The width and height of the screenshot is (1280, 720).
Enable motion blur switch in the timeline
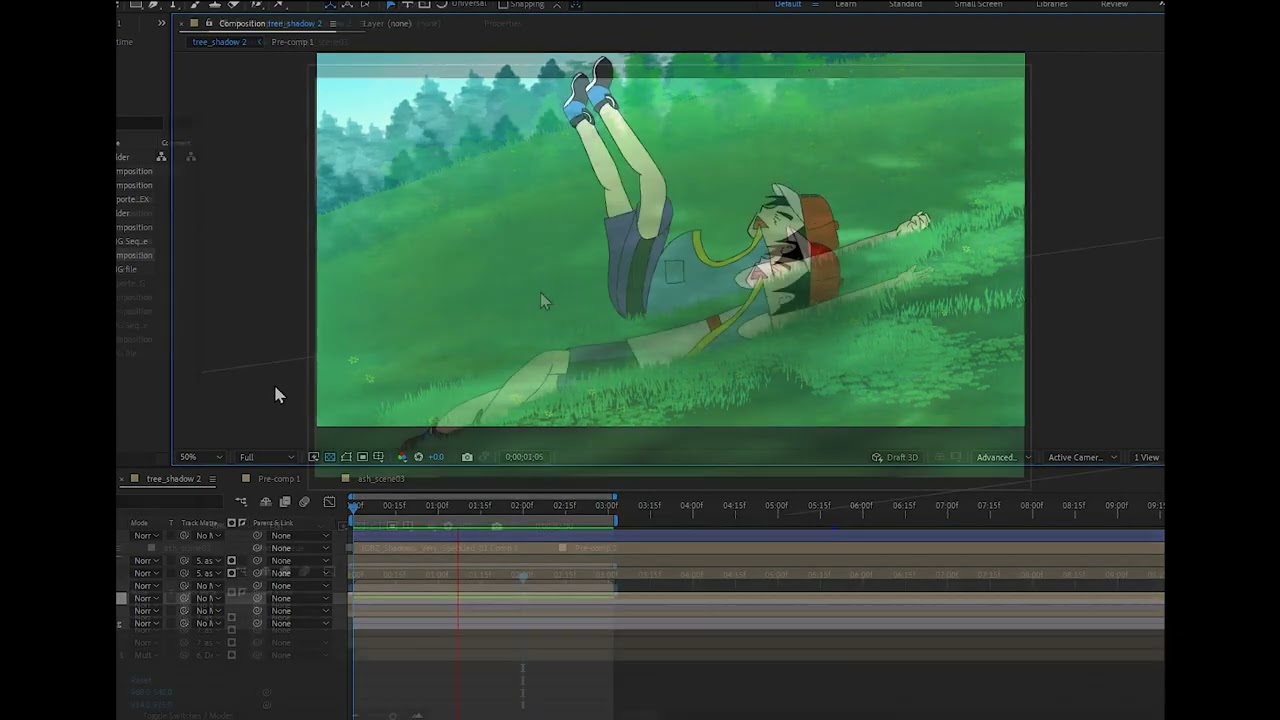(x=304, y=502)
